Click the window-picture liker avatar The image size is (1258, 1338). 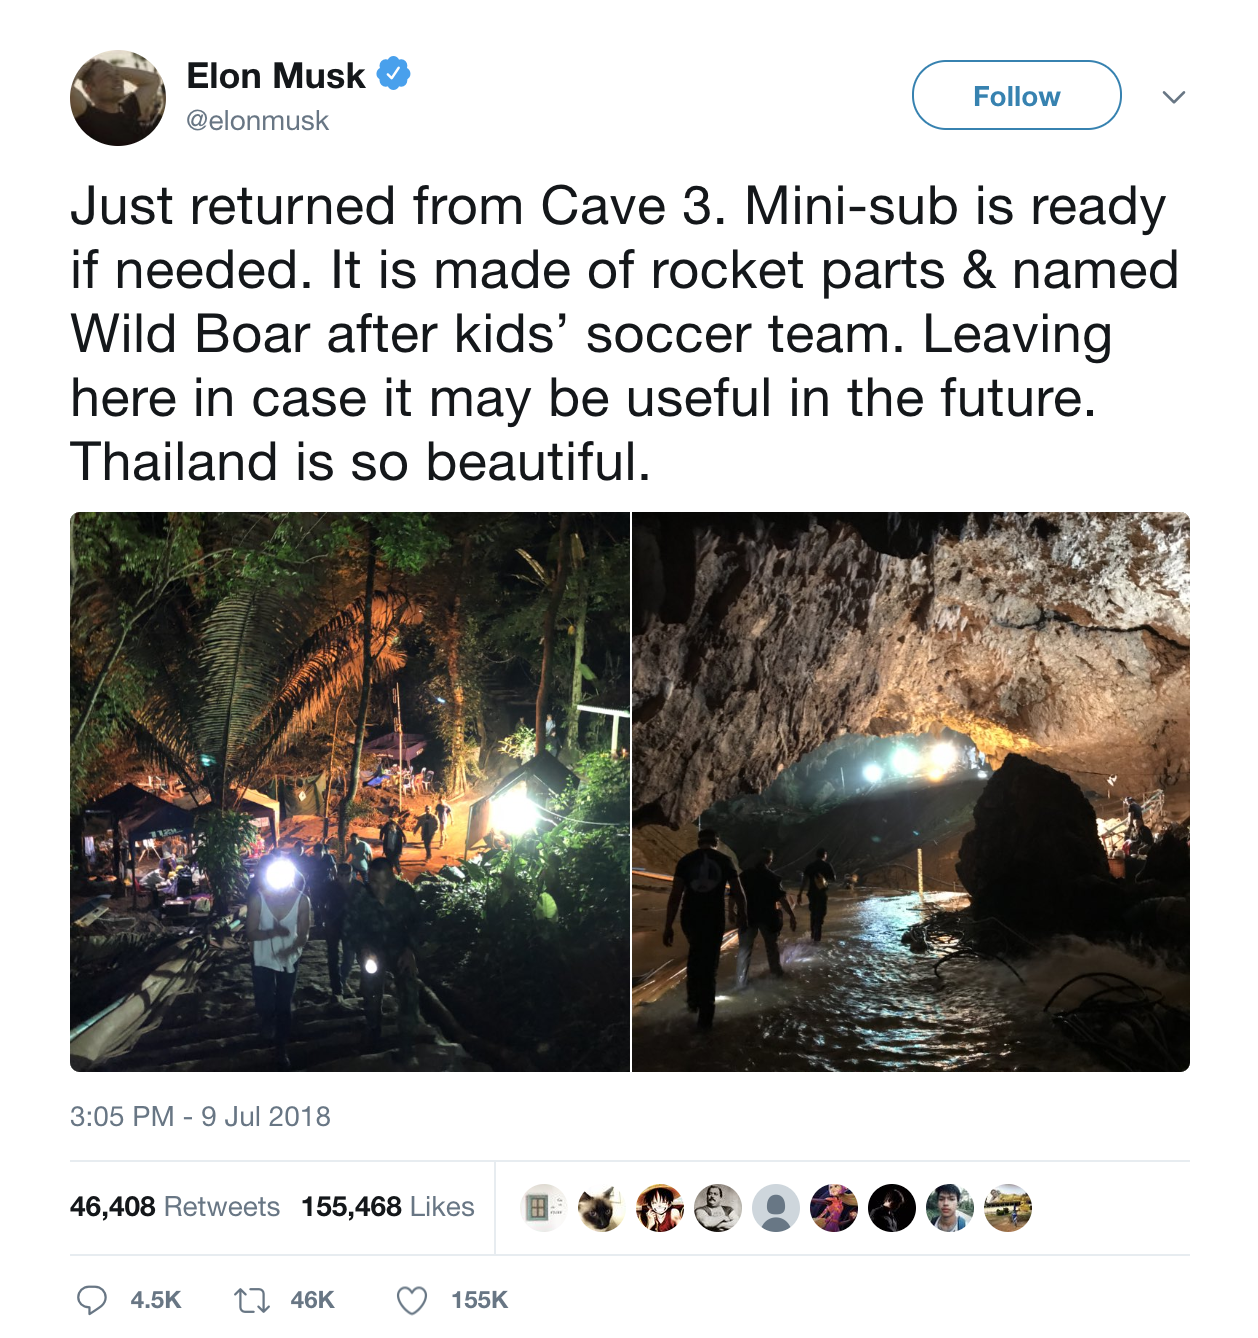(543, 1208)
